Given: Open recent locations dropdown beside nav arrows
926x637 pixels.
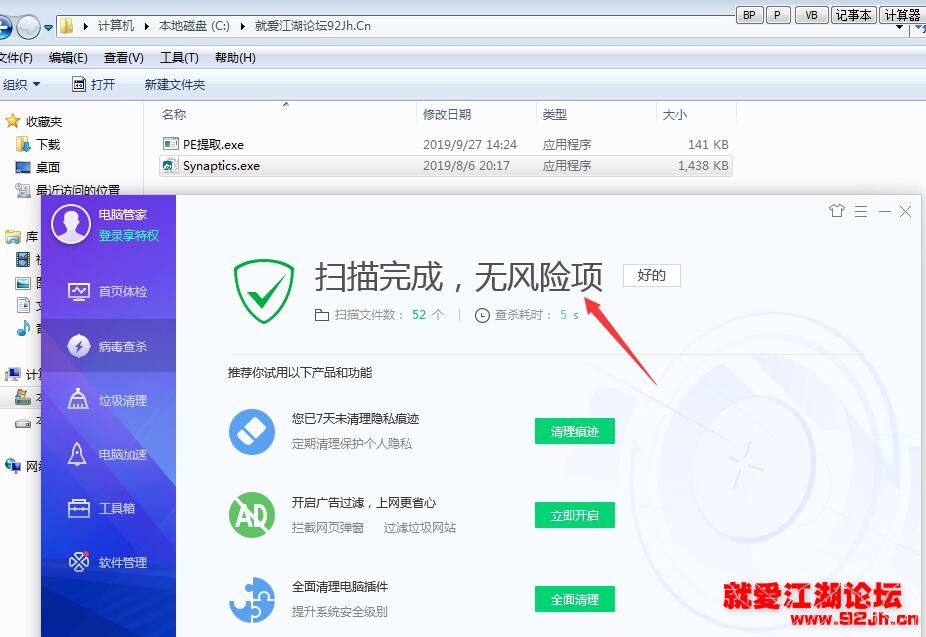Looking at the screenshot, I should click(x=48, y=27).
